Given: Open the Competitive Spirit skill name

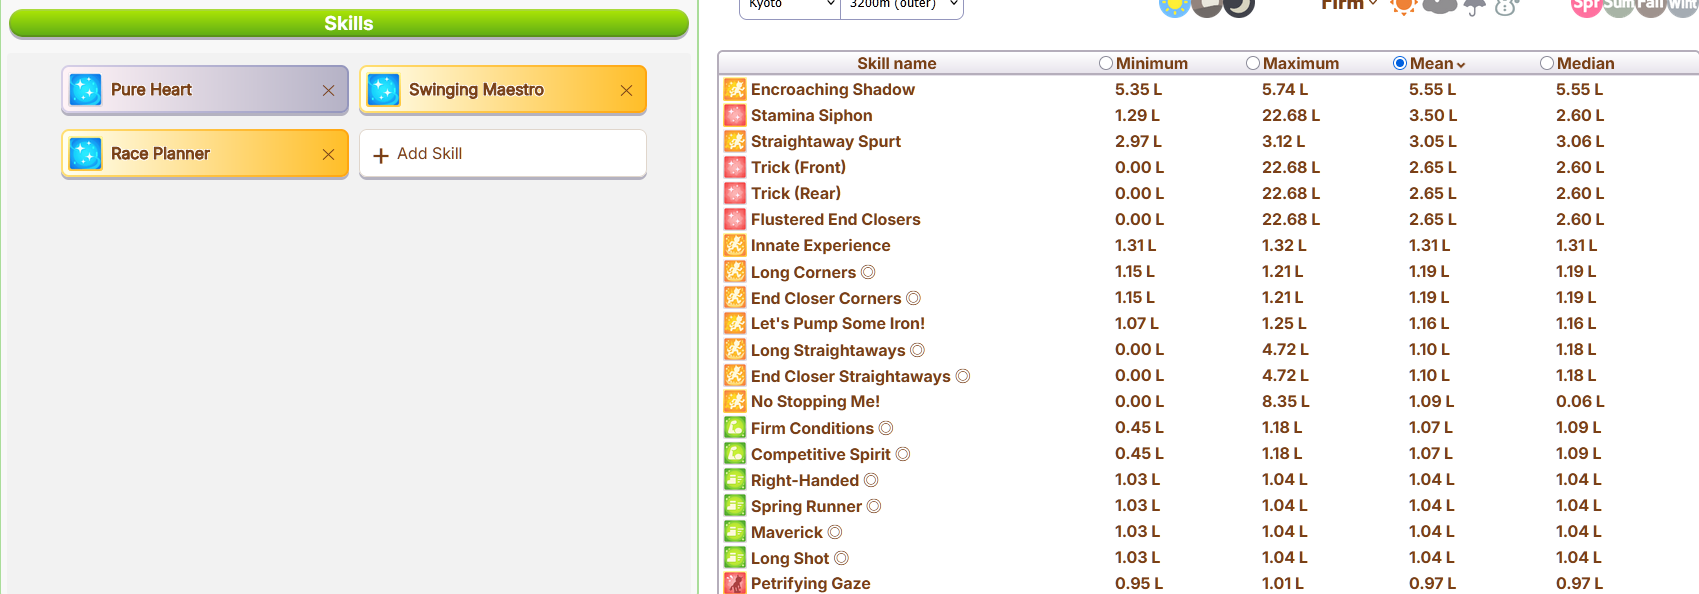Looking at the screenshot, I should 821,454.
